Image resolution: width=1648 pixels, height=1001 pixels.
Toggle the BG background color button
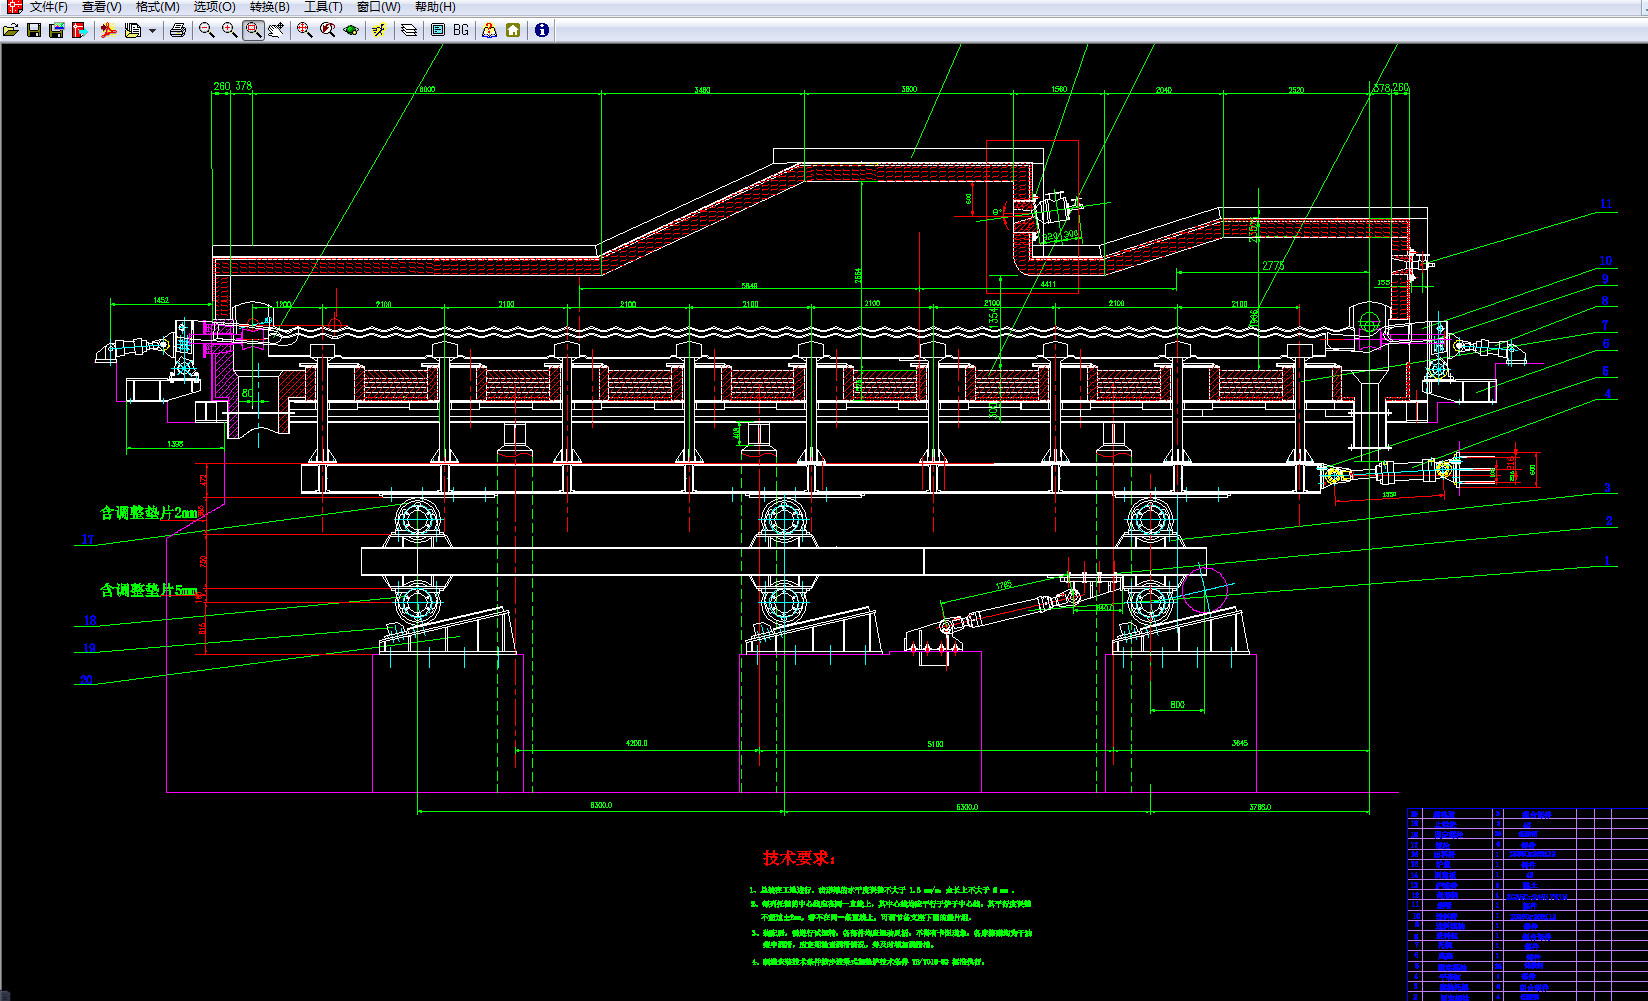(x=461, y=30)
